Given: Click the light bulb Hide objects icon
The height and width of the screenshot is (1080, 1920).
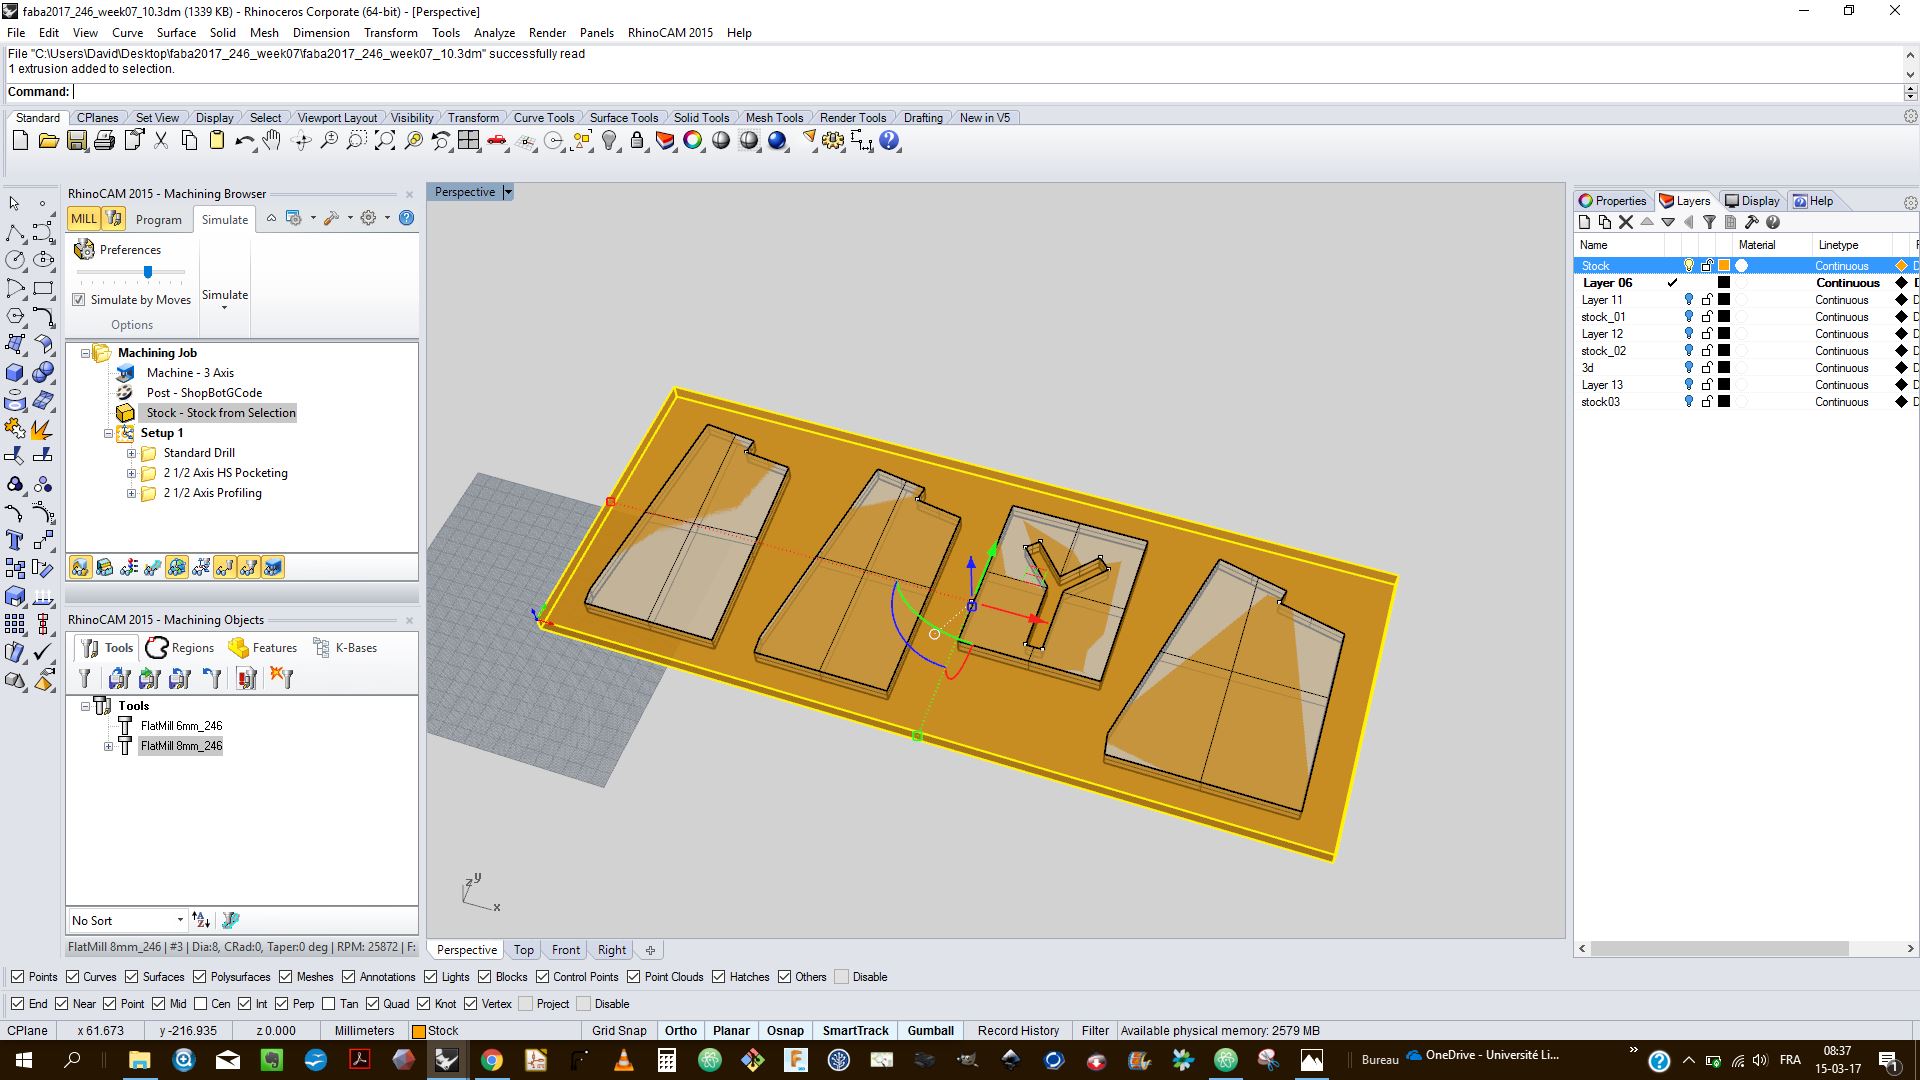Looking at the screenshot, I should pyautogui.click(x=610, y=141).
